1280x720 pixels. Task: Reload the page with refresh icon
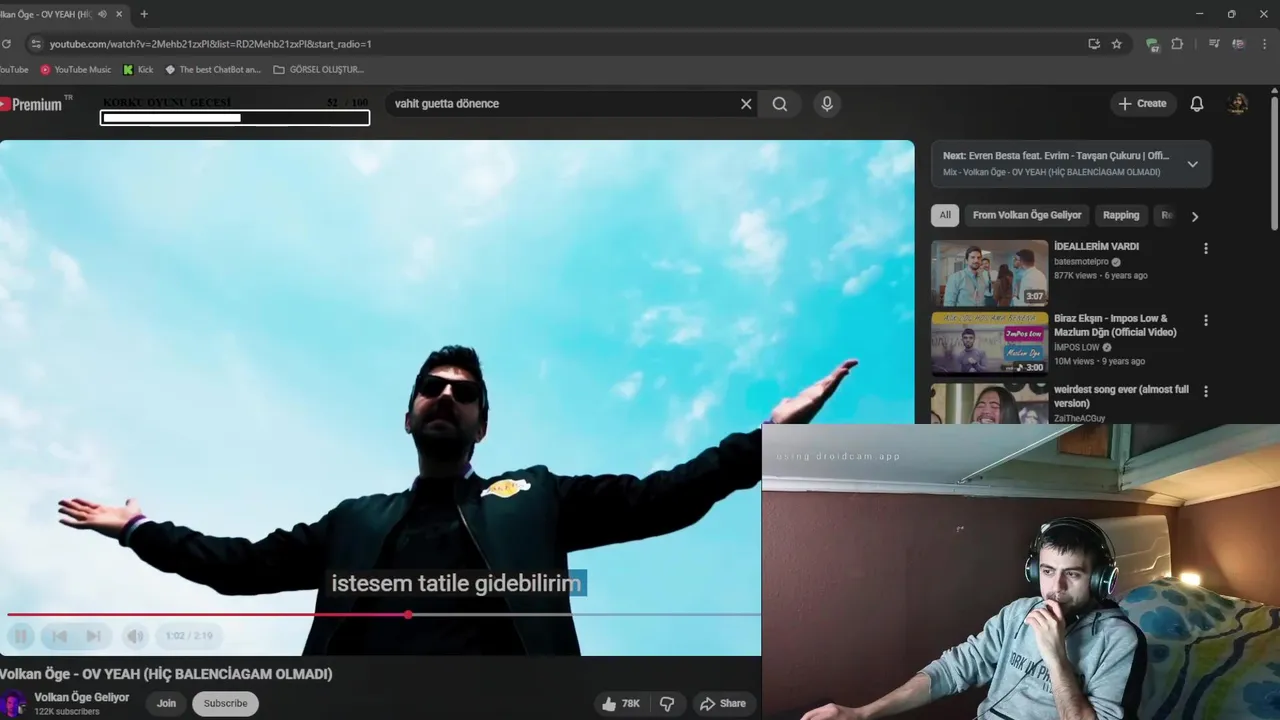(6, 44)
